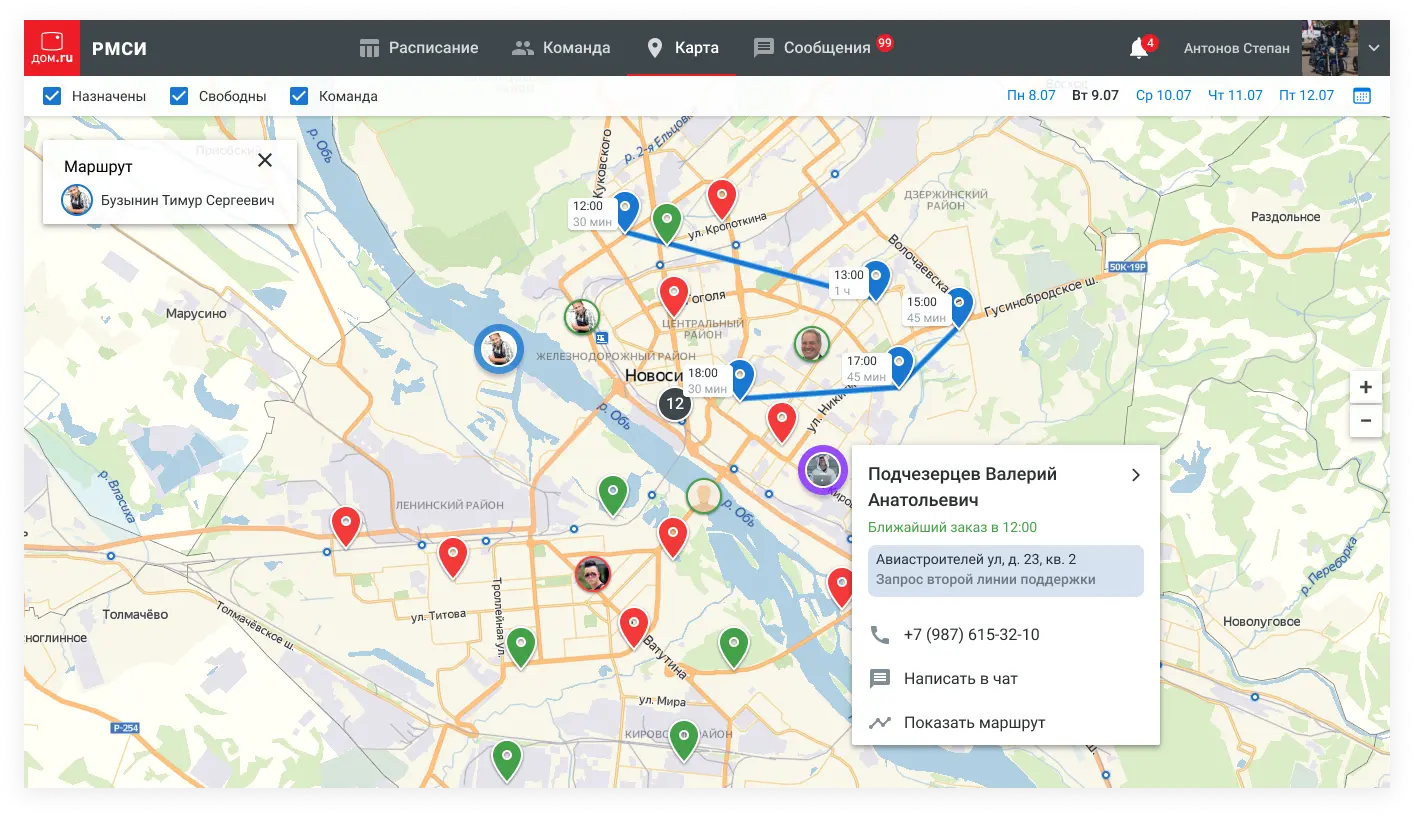Screen dimensions: 1414x816
Task: Click the 18:00 blue route pin
Action: [x=740, y=379]
